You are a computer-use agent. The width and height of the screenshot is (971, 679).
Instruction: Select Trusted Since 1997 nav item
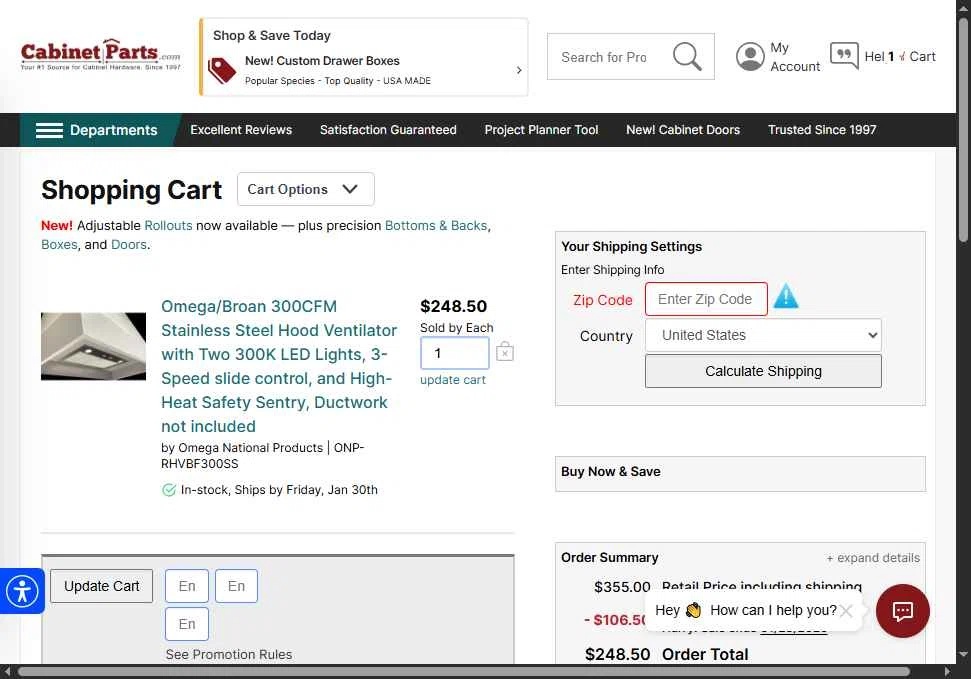coord(822,130)
